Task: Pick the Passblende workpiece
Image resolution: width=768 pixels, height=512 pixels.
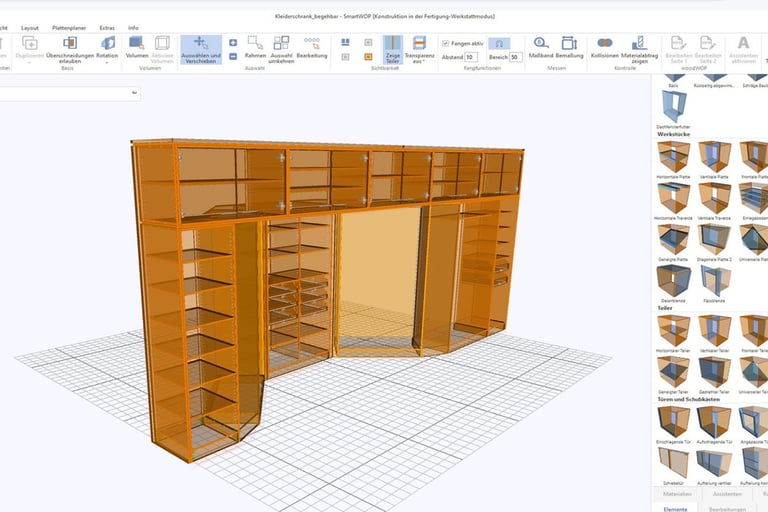Action: tap(714, 284)
